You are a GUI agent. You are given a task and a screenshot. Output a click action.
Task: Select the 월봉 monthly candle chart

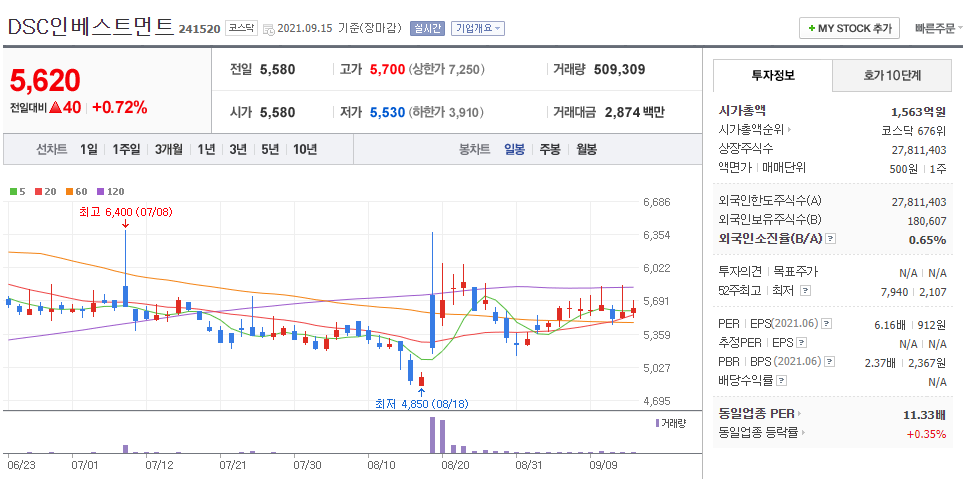click(586, 149)
